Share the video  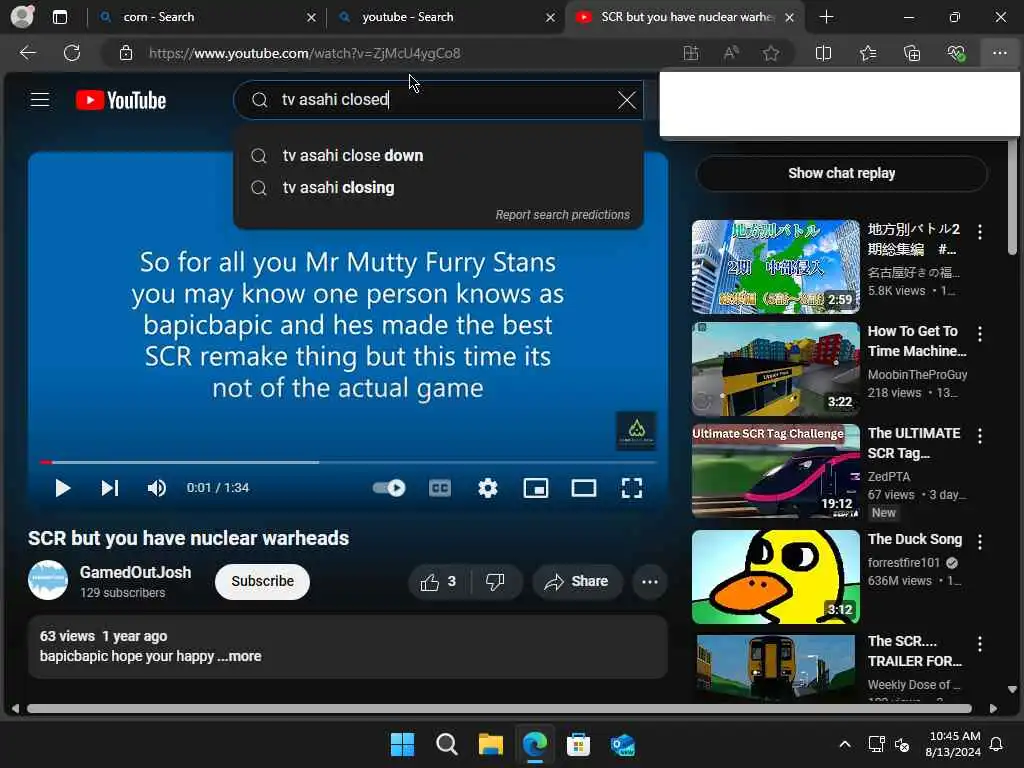click(x=577, y=581)
